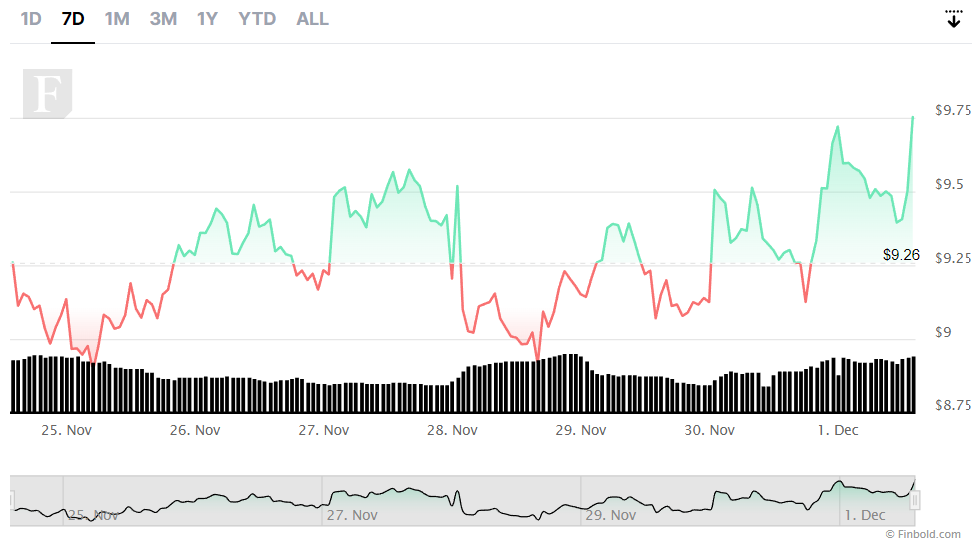Switch to the 3M range
Screen dimensions: 972x547
[163, 19]
